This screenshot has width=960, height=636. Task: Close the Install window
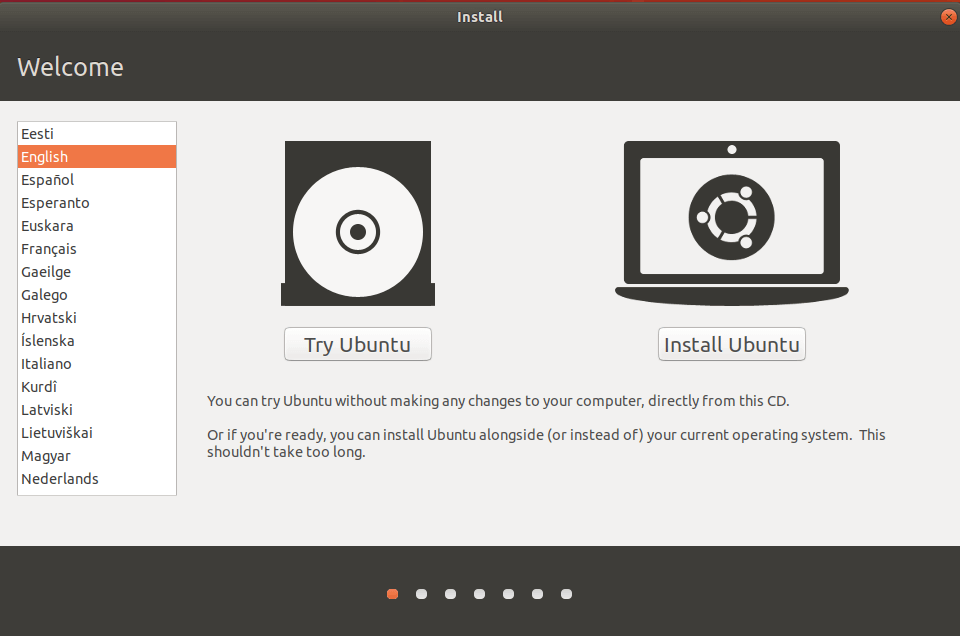point(948,17)
